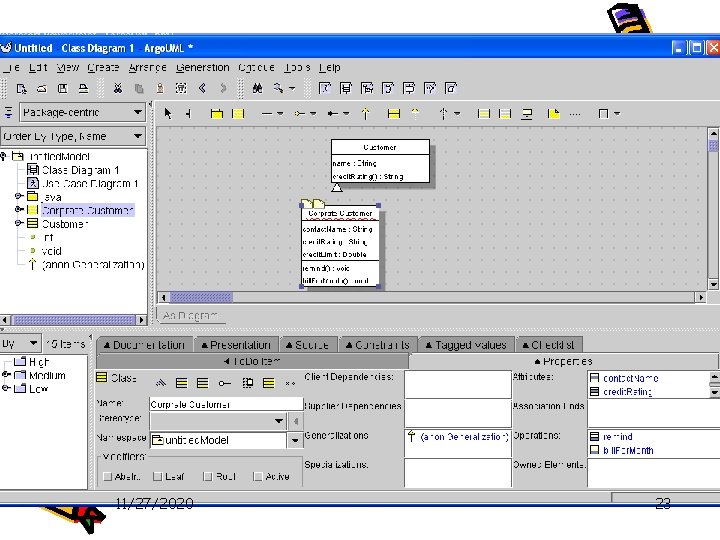The height and width of the screenshot is (540, 720).
Task: Open the Package-centric perspective dropdown
Action: point(82,112)
